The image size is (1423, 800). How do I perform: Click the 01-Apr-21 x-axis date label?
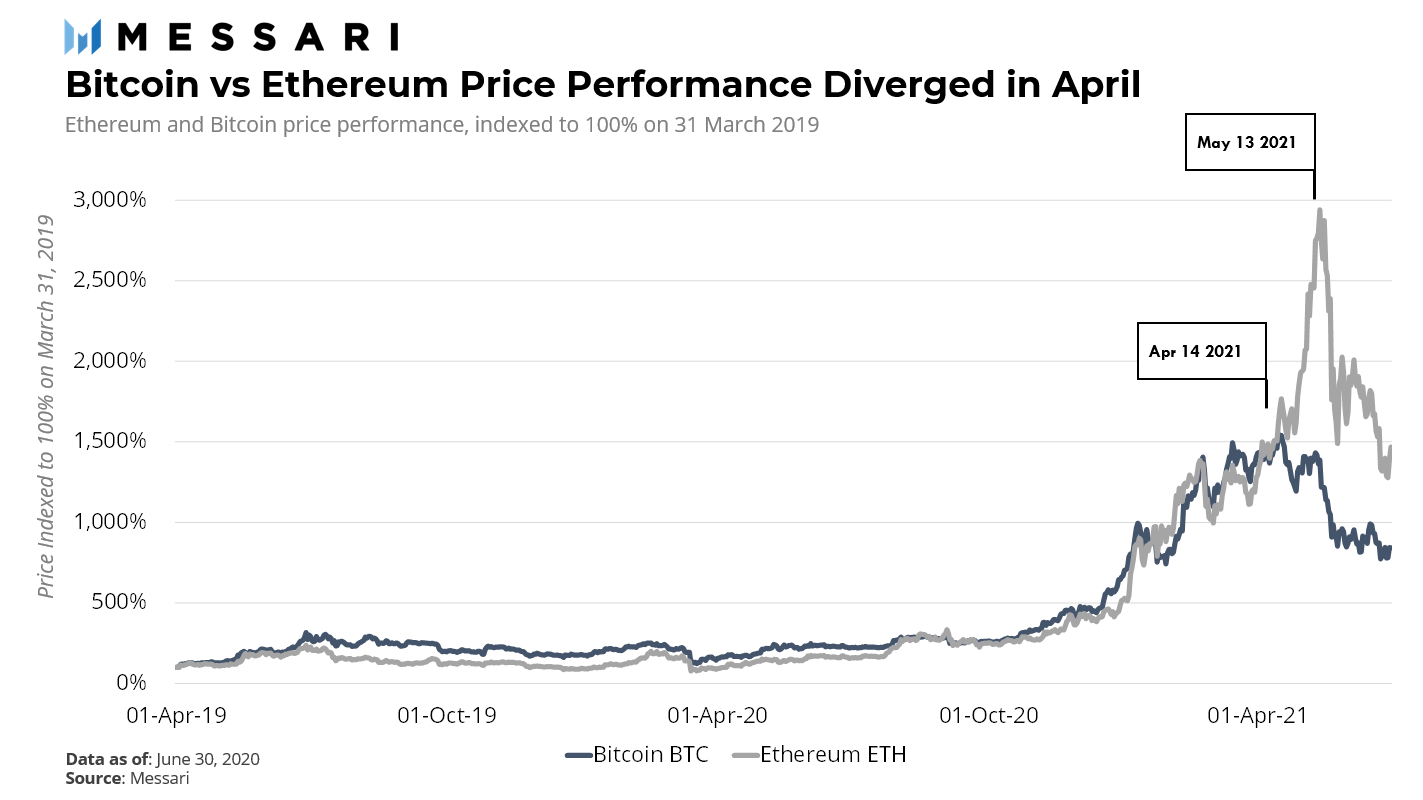click(x=1258, y=716)
